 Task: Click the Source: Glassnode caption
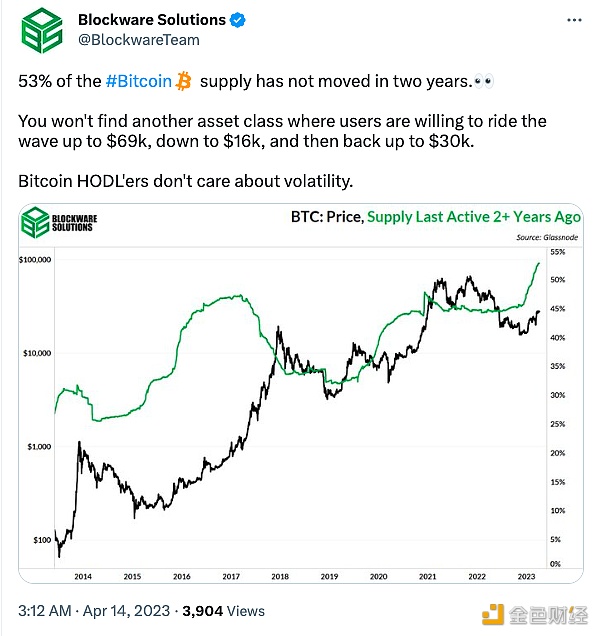[x=547, y=237]
